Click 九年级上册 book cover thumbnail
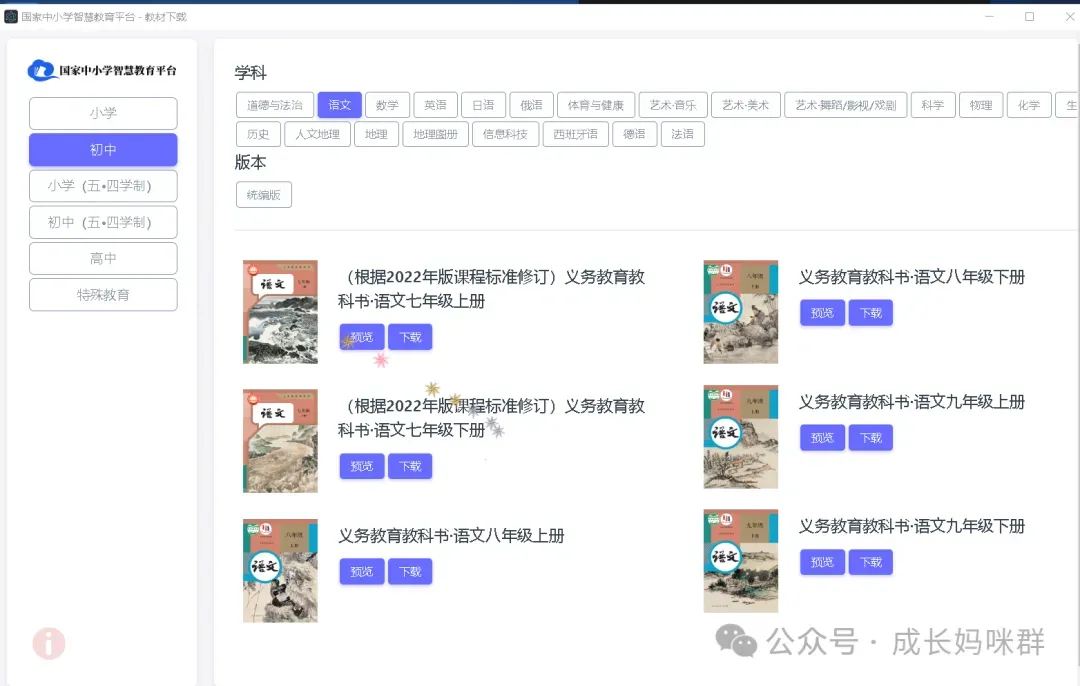The image size is (1080, 686). 740,437
